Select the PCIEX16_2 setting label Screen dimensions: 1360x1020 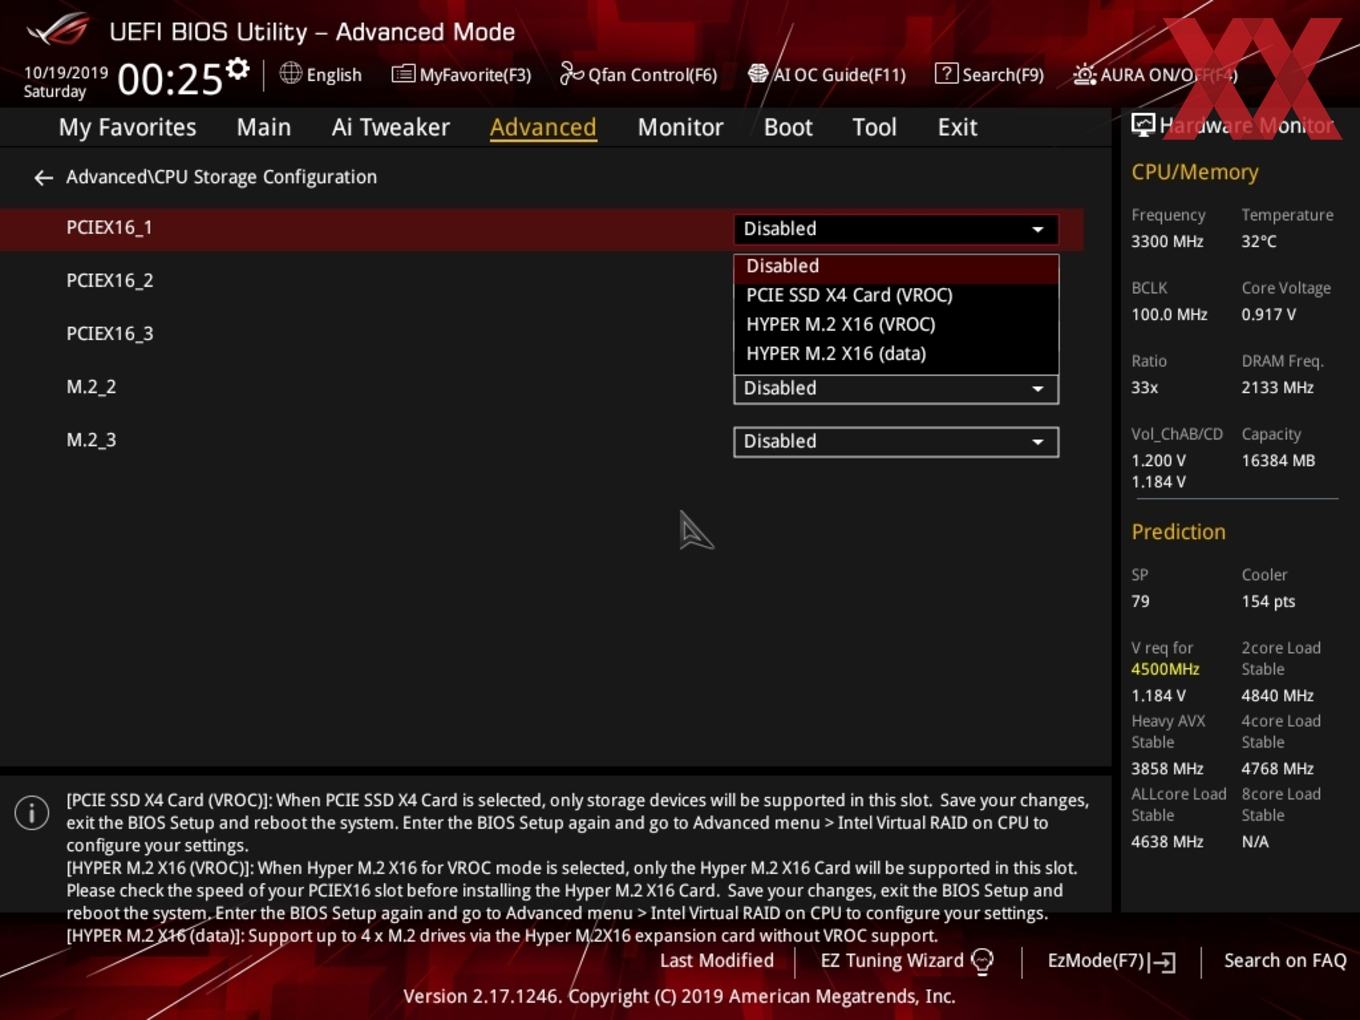tap(110, 281)
